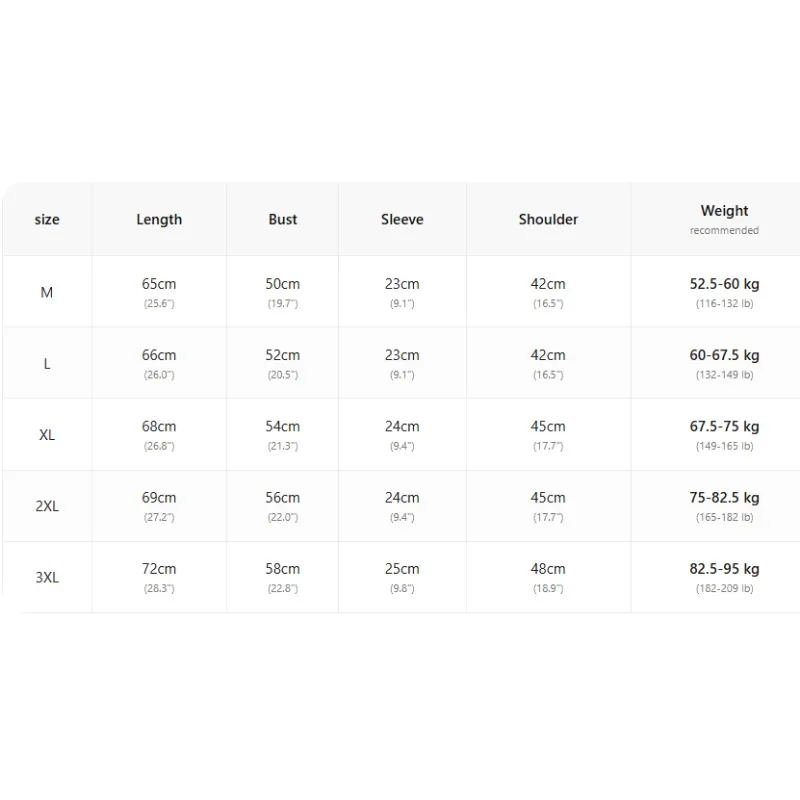Click the 72cm length cell

point(159,578)
